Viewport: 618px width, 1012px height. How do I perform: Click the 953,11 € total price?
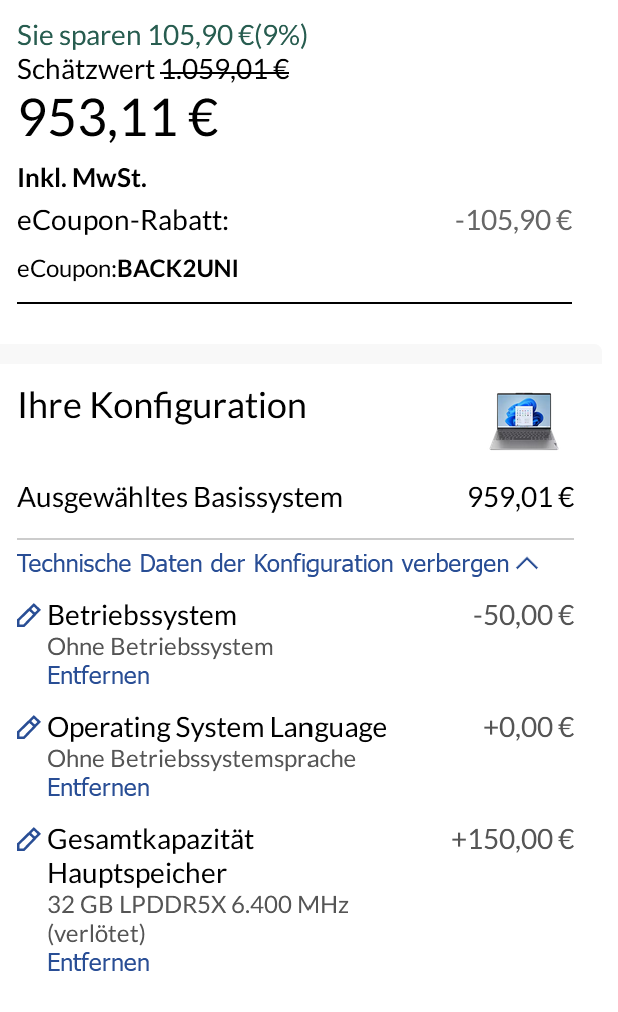(x=118, y=119)
